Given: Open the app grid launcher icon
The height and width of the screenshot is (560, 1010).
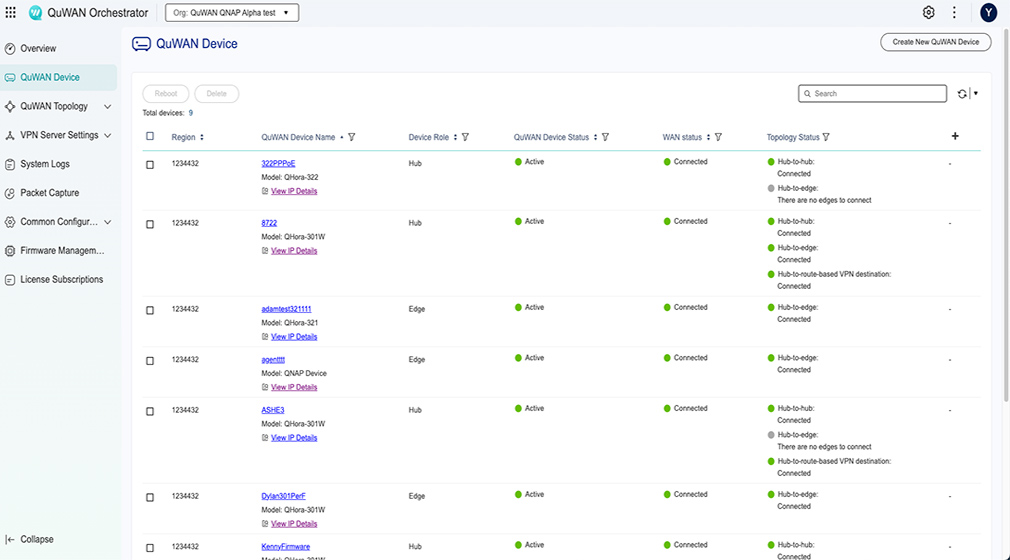Looking at the screenshot, I should 11,13.
